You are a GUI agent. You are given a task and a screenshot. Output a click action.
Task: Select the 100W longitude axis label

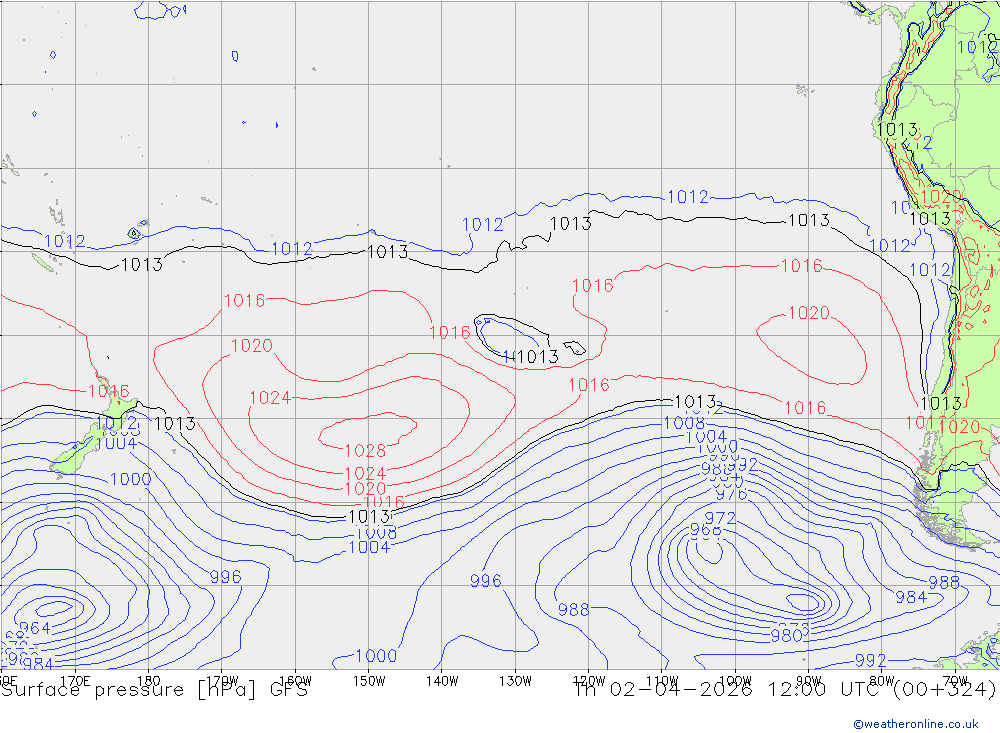pyautogui.click(x=735, y=681)
